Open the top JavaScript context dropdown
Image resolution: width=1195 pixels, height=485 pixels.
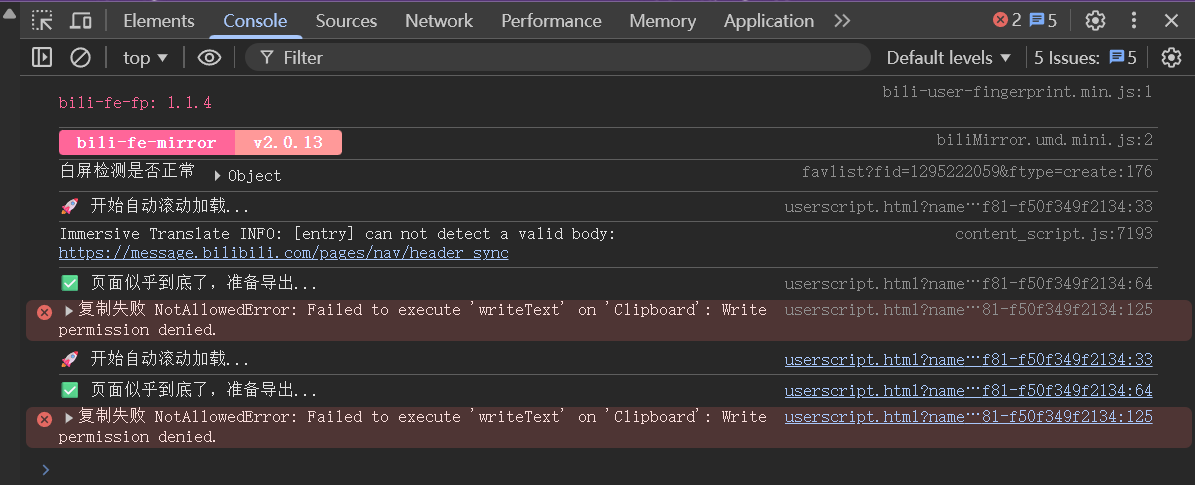(145, 58)
